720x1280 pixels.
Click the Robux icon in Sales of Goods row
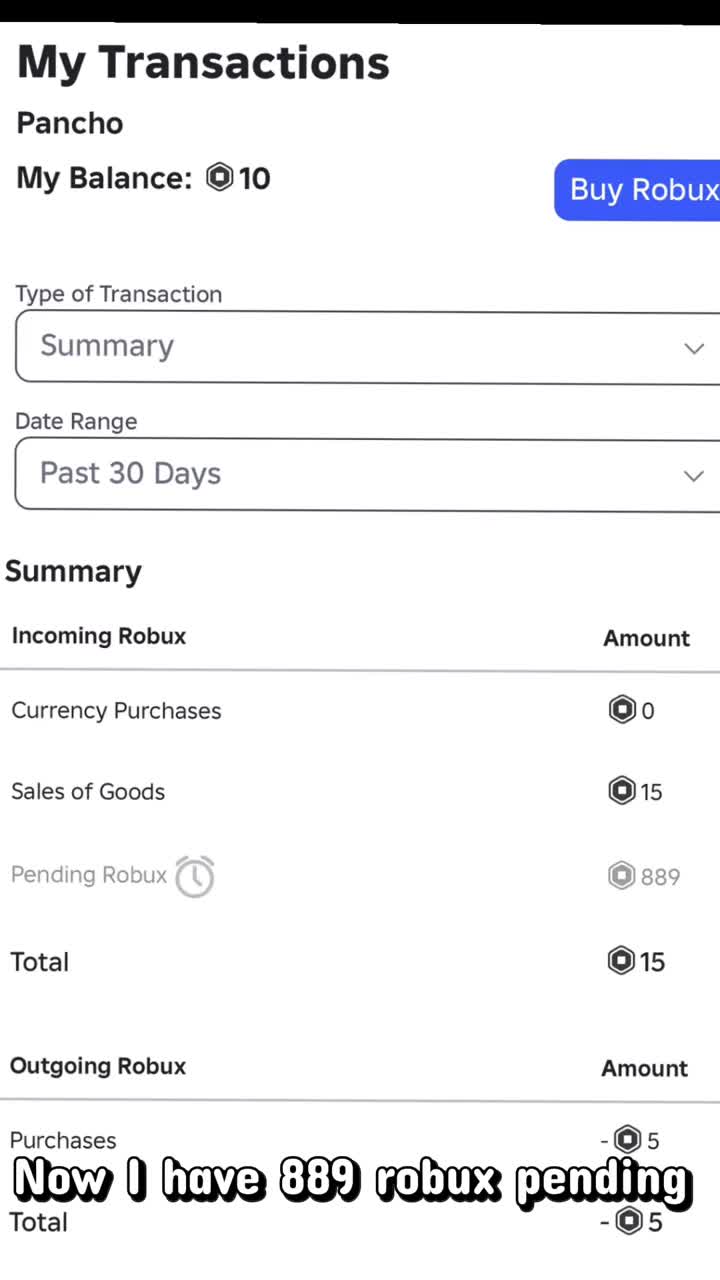tap(622, 791)
